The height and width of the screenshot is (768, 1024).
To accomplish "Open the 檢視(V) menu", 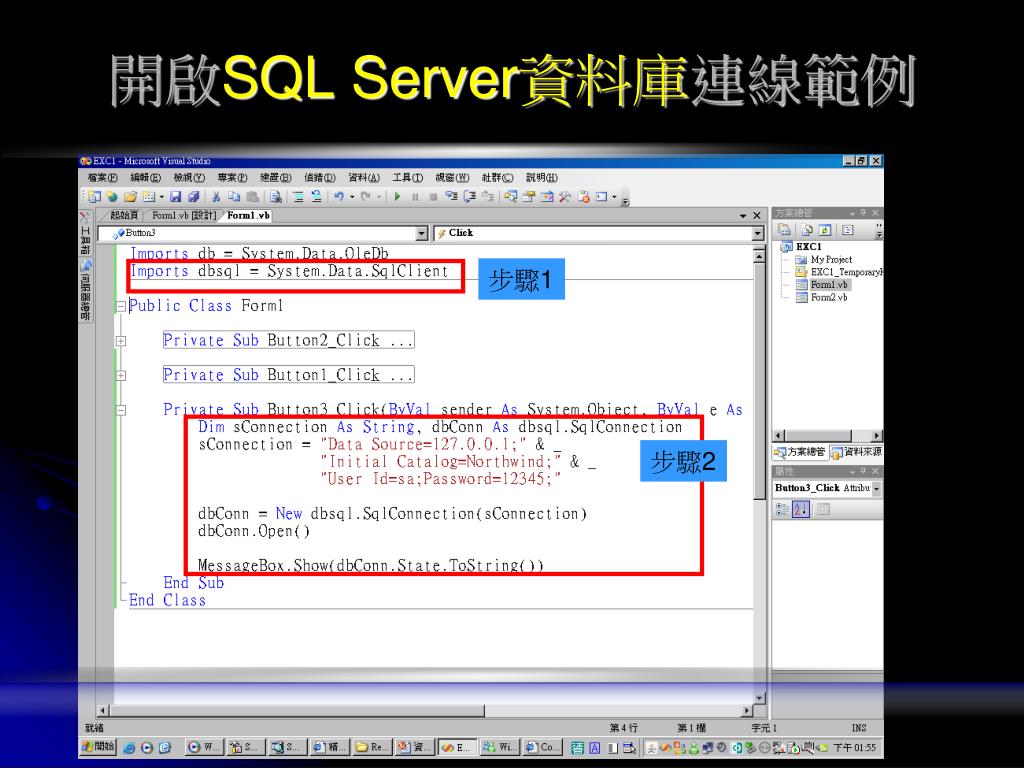I will [189, 178].
